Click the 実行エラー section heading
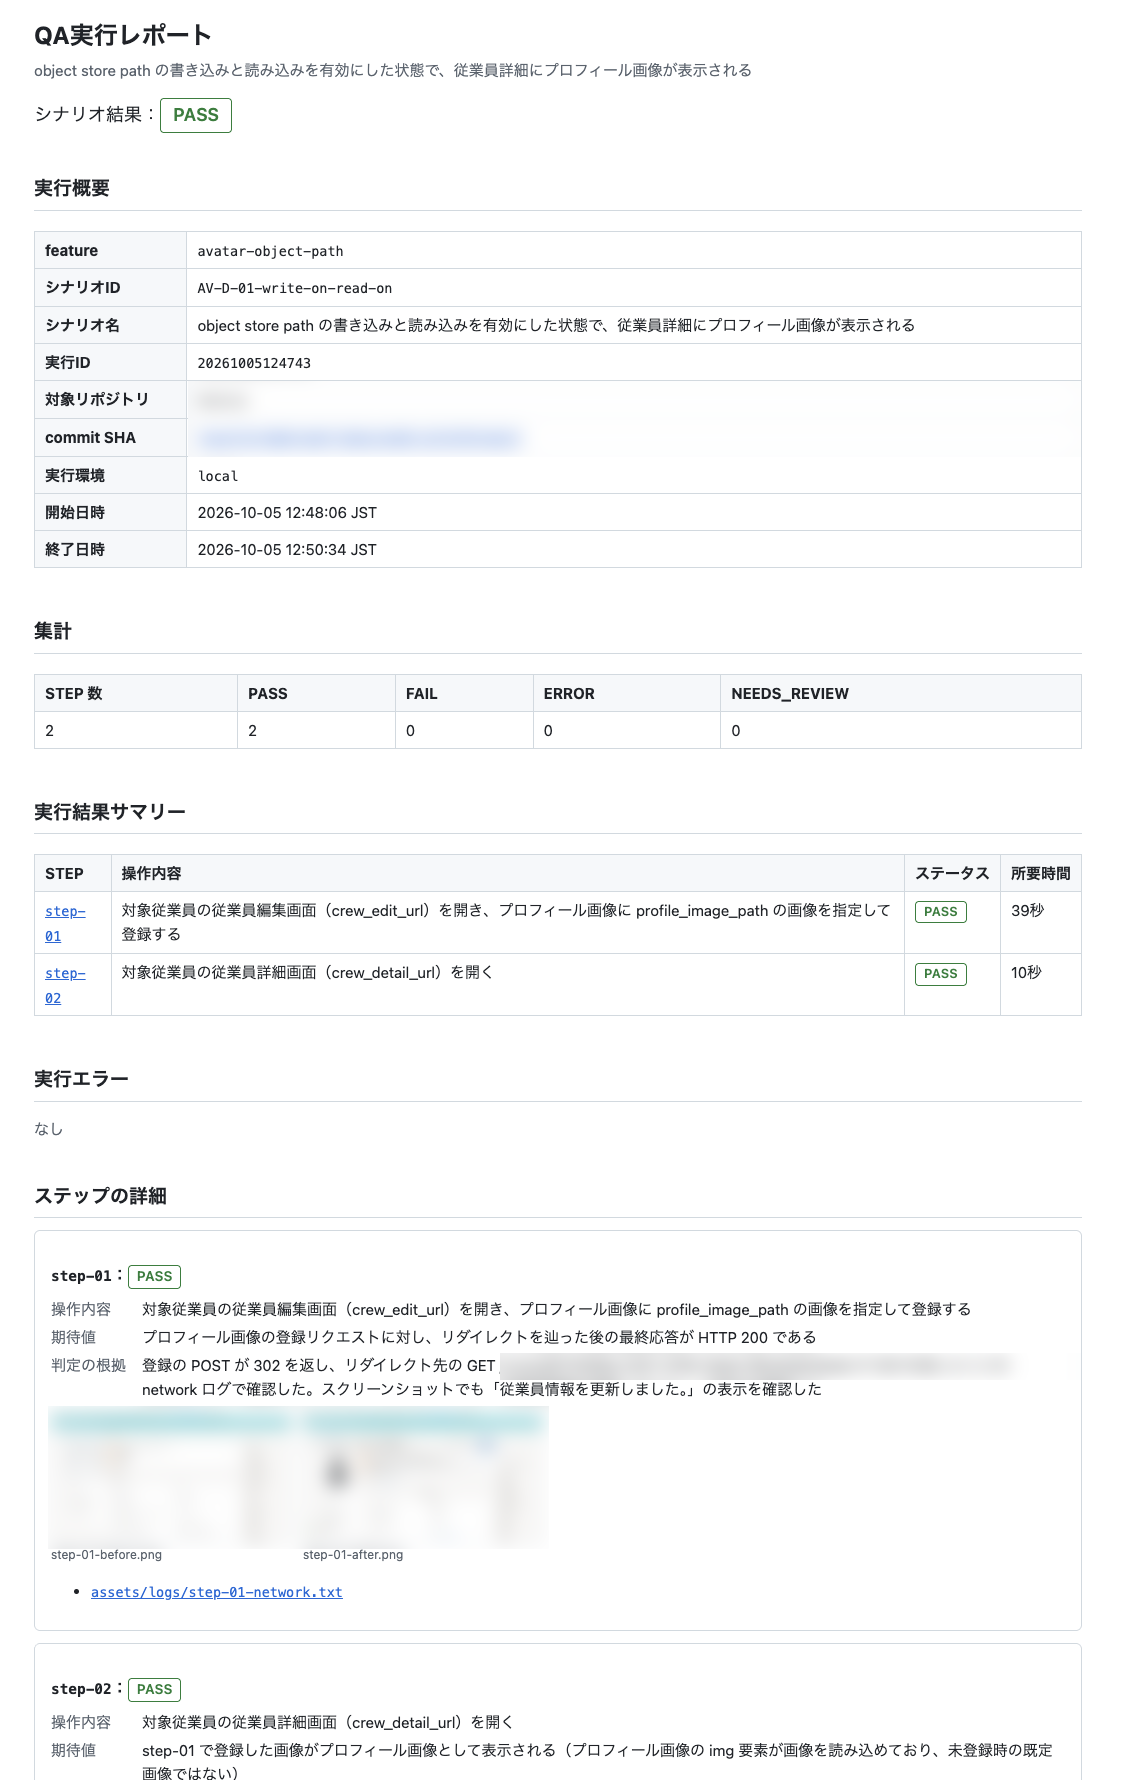1140x1780 pixels. [x=81, y=1079]
